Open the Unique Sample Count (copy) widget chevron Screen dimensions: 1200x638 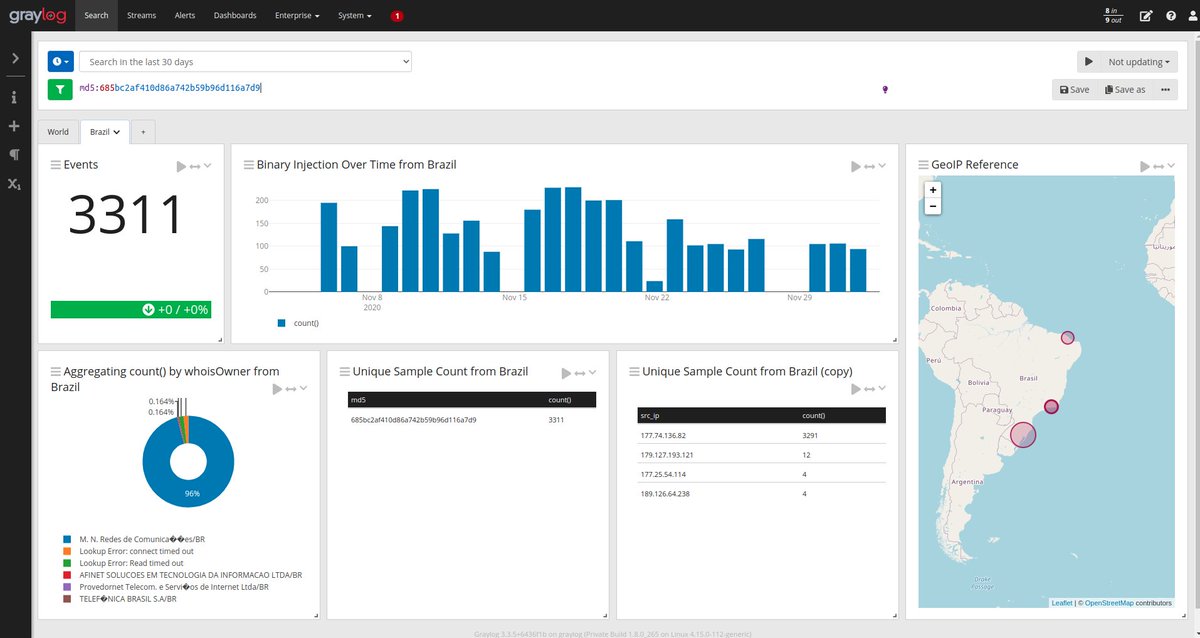[x=882, y=388]
